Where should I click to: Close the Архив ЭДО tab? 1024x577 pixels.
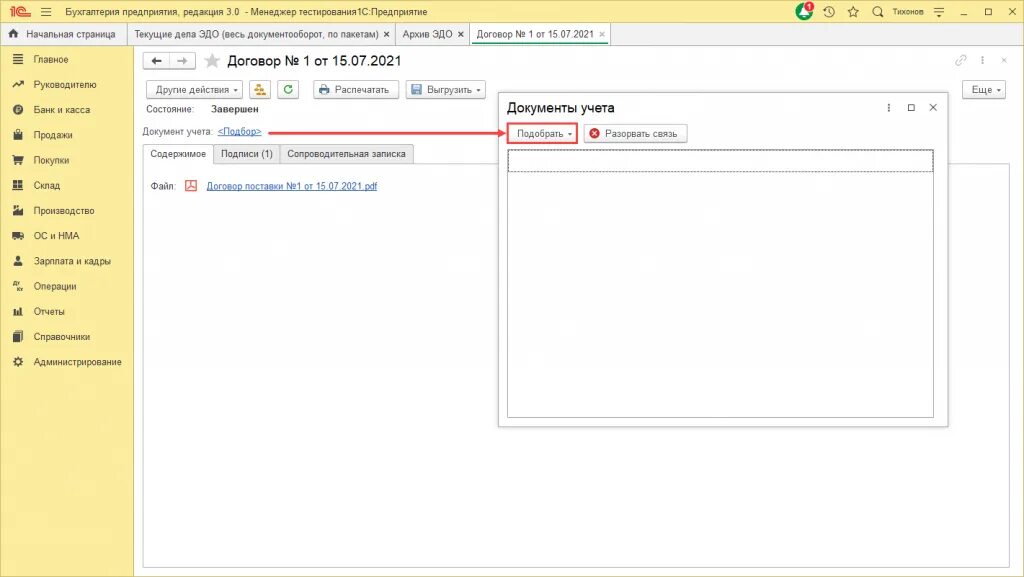pyautogui.click(x=460, y=35)
